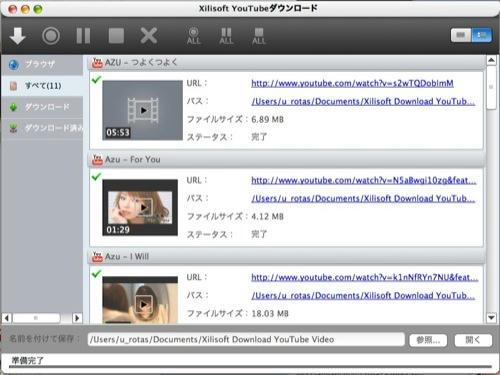Image resolution: width=500 pixels, height=375 pixels.
Task: Open the ブラウザ sidebar item
Action: 42,65
